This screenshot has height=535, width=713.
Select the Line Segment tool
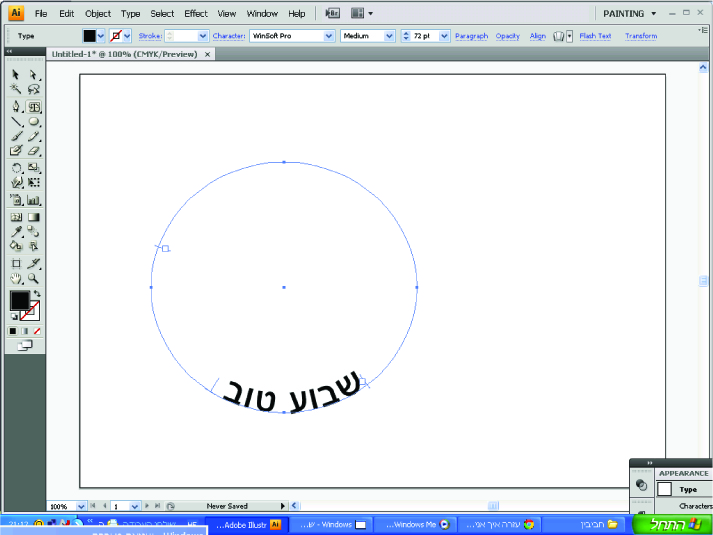[16, 122]
